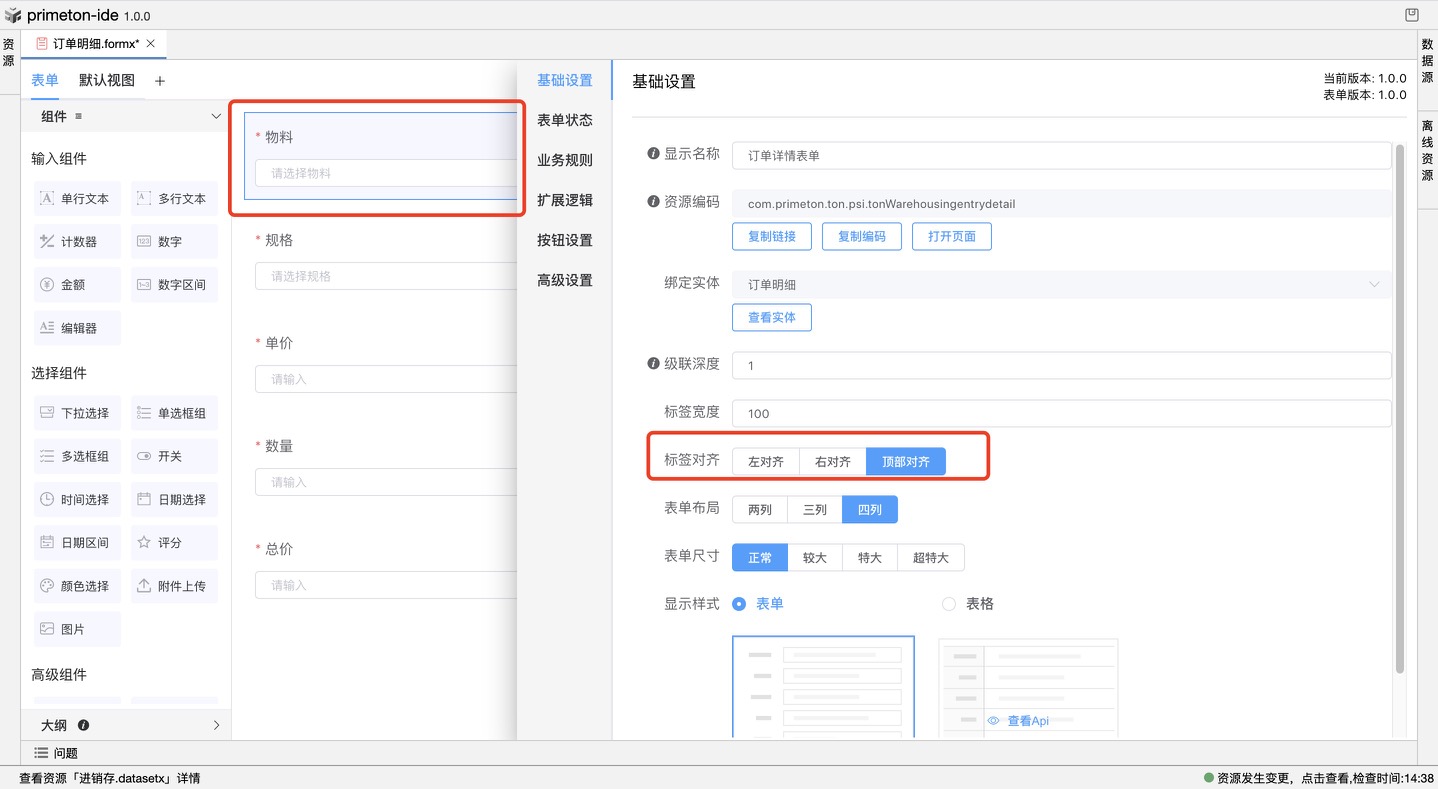Screen dimensions: 1438x789
Task: Select the 表格 display style radio button
Action: [x=949, y=604]
